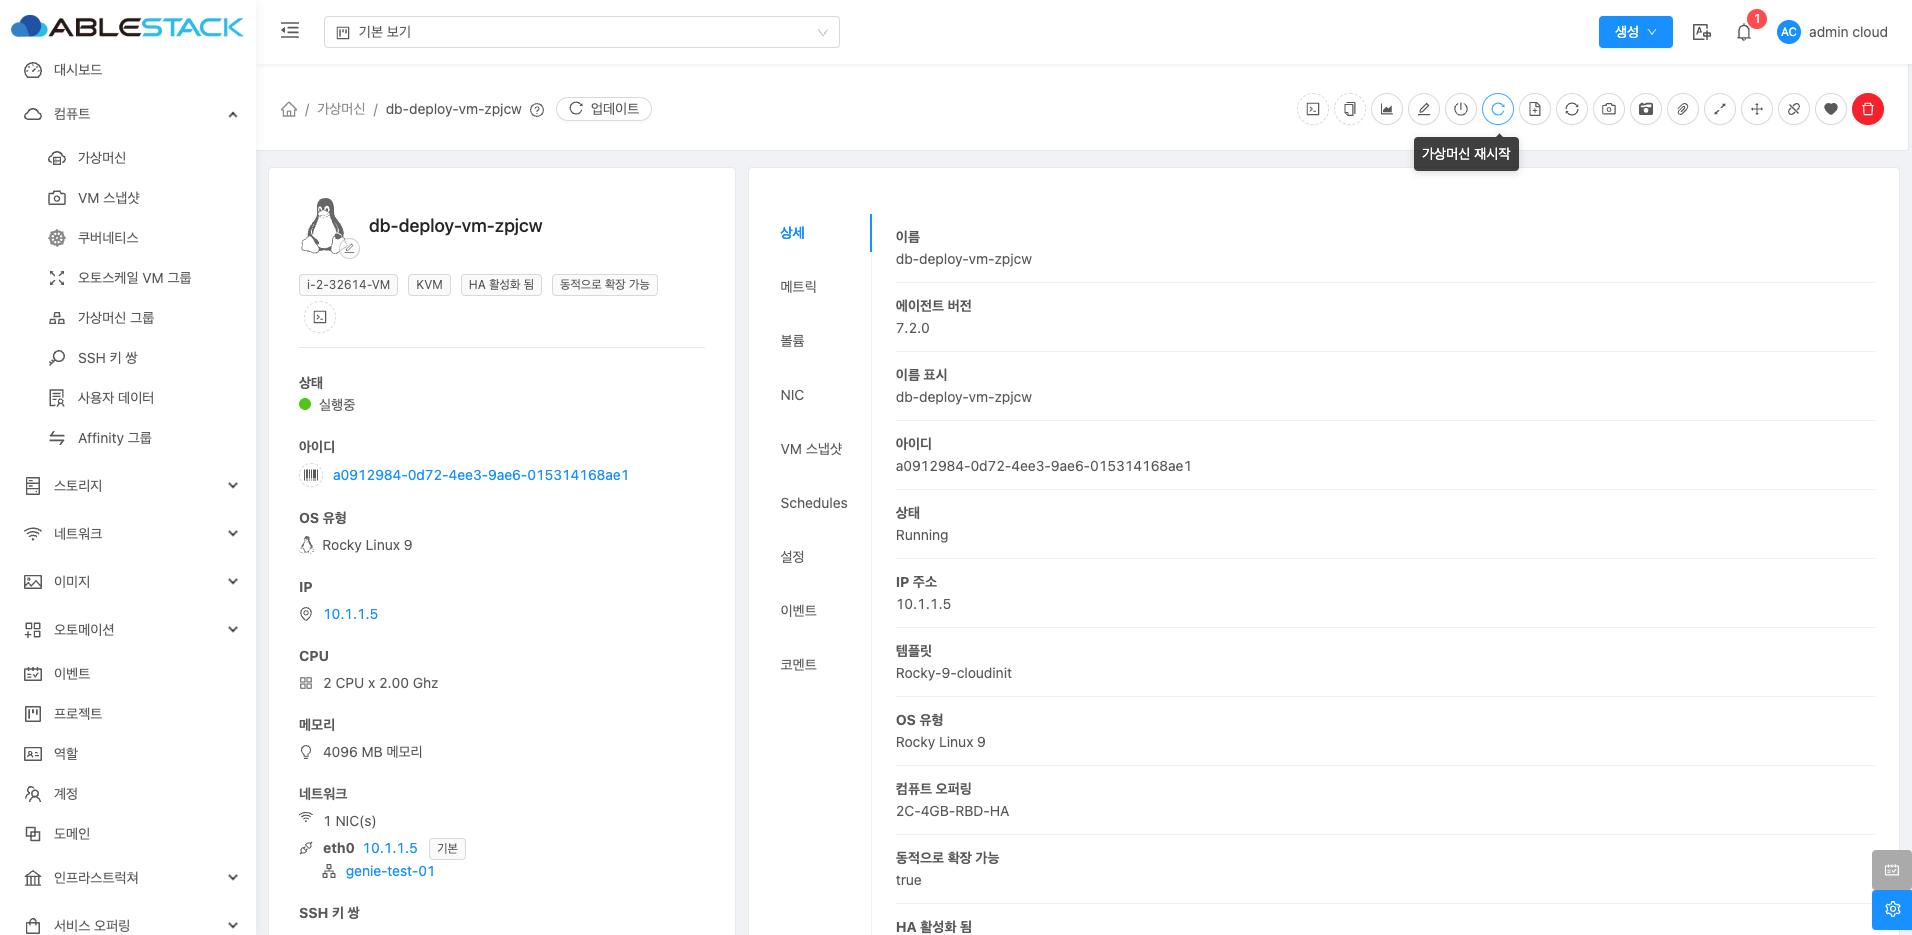
Task: Select the NIC tab
Action: pyautogui.click(x=792, y=395)
